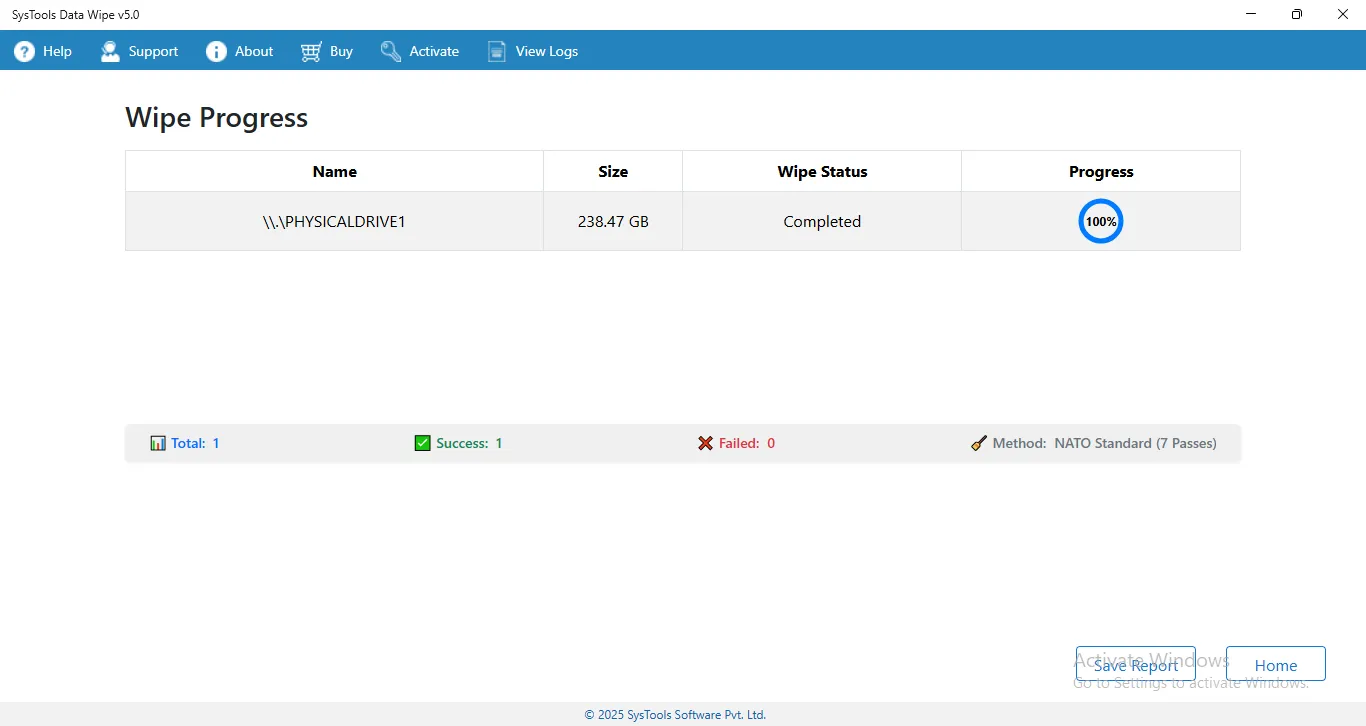Open the About menu item

point(254,51)
